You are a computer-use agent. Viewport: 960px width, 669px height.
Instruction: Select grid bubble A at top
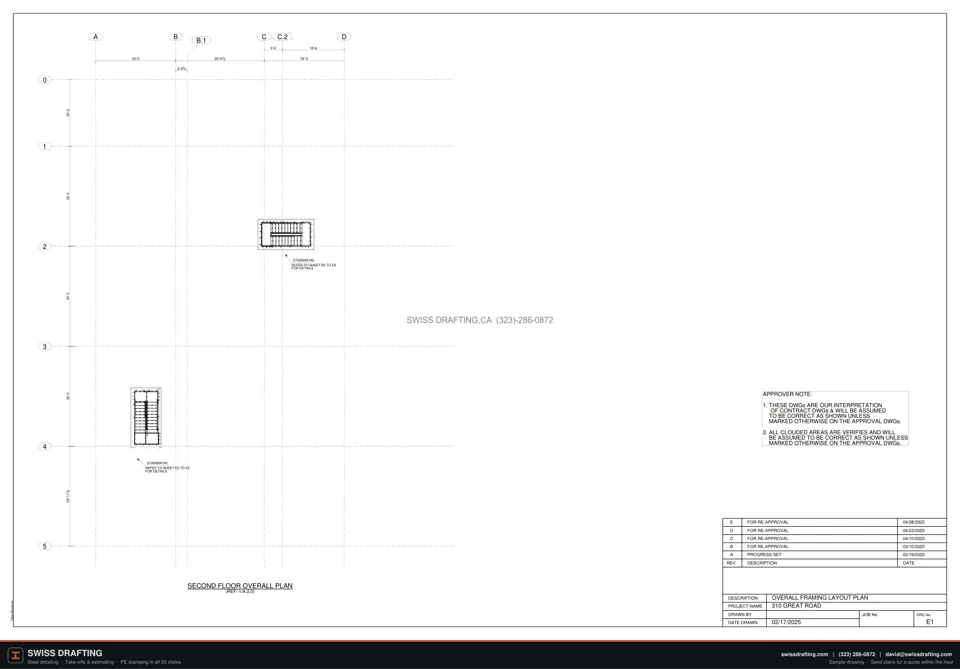click(x=96, y=37)
